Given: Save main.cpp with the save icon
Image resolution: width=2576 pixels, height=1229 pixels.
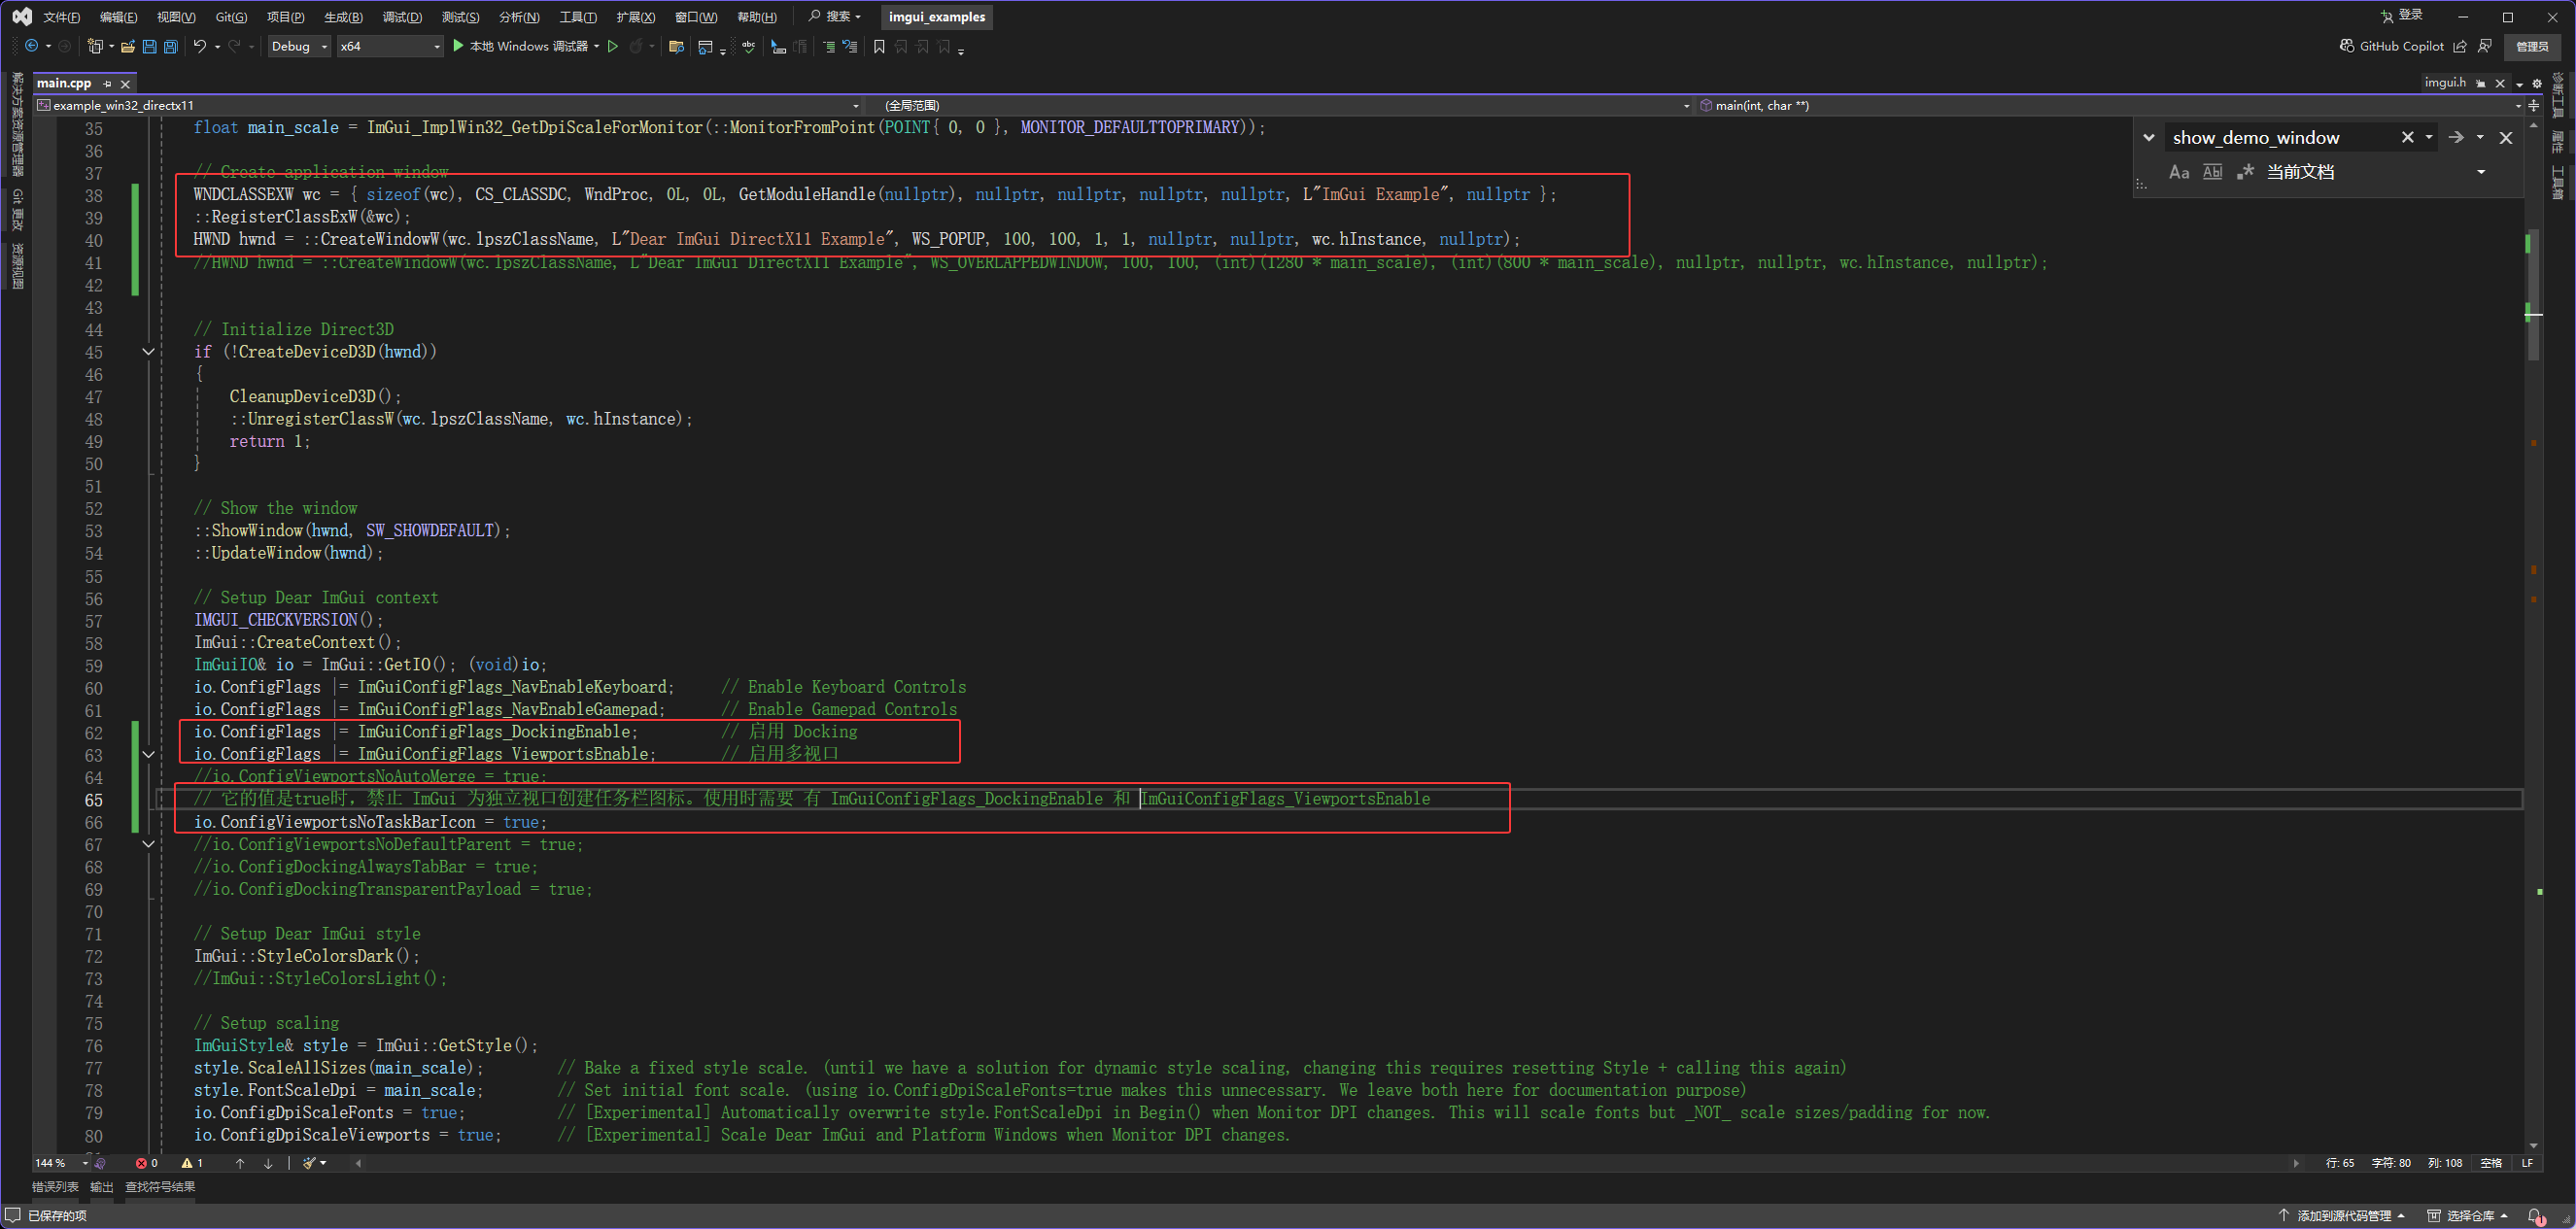Looking at the screenshot, I should [149, 46].
